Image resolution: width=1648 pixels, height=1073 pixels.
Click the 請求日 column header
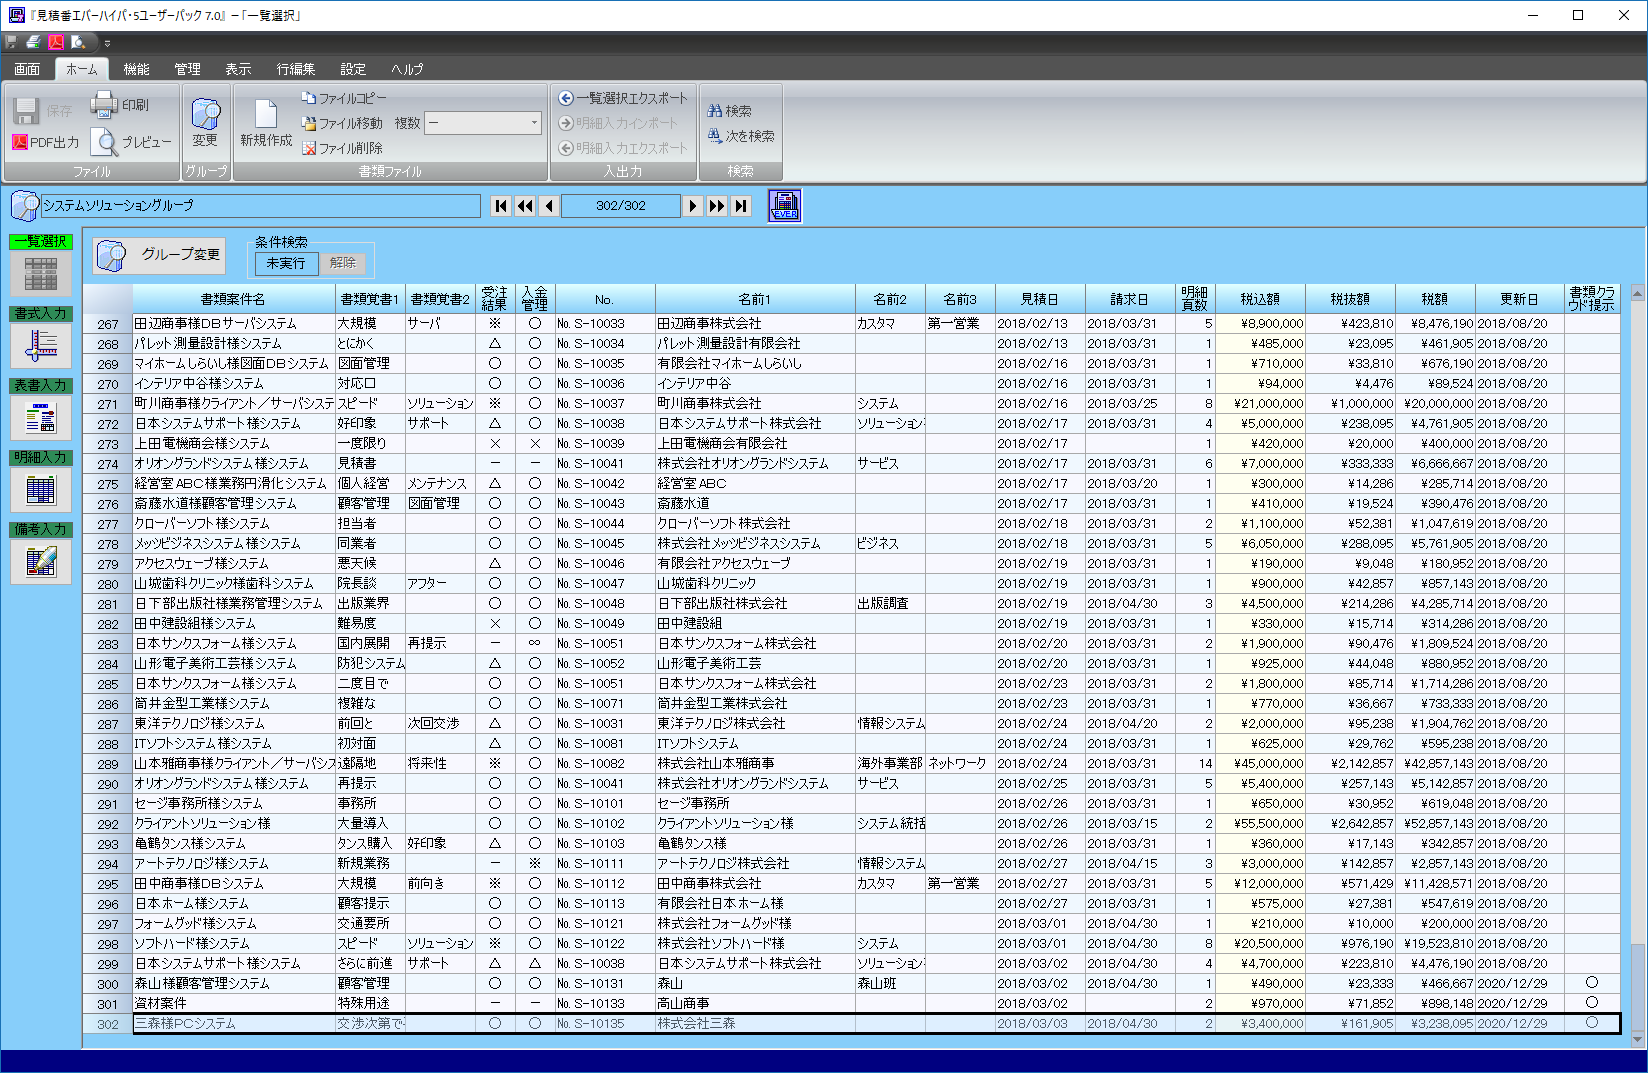pos(1129,299)
